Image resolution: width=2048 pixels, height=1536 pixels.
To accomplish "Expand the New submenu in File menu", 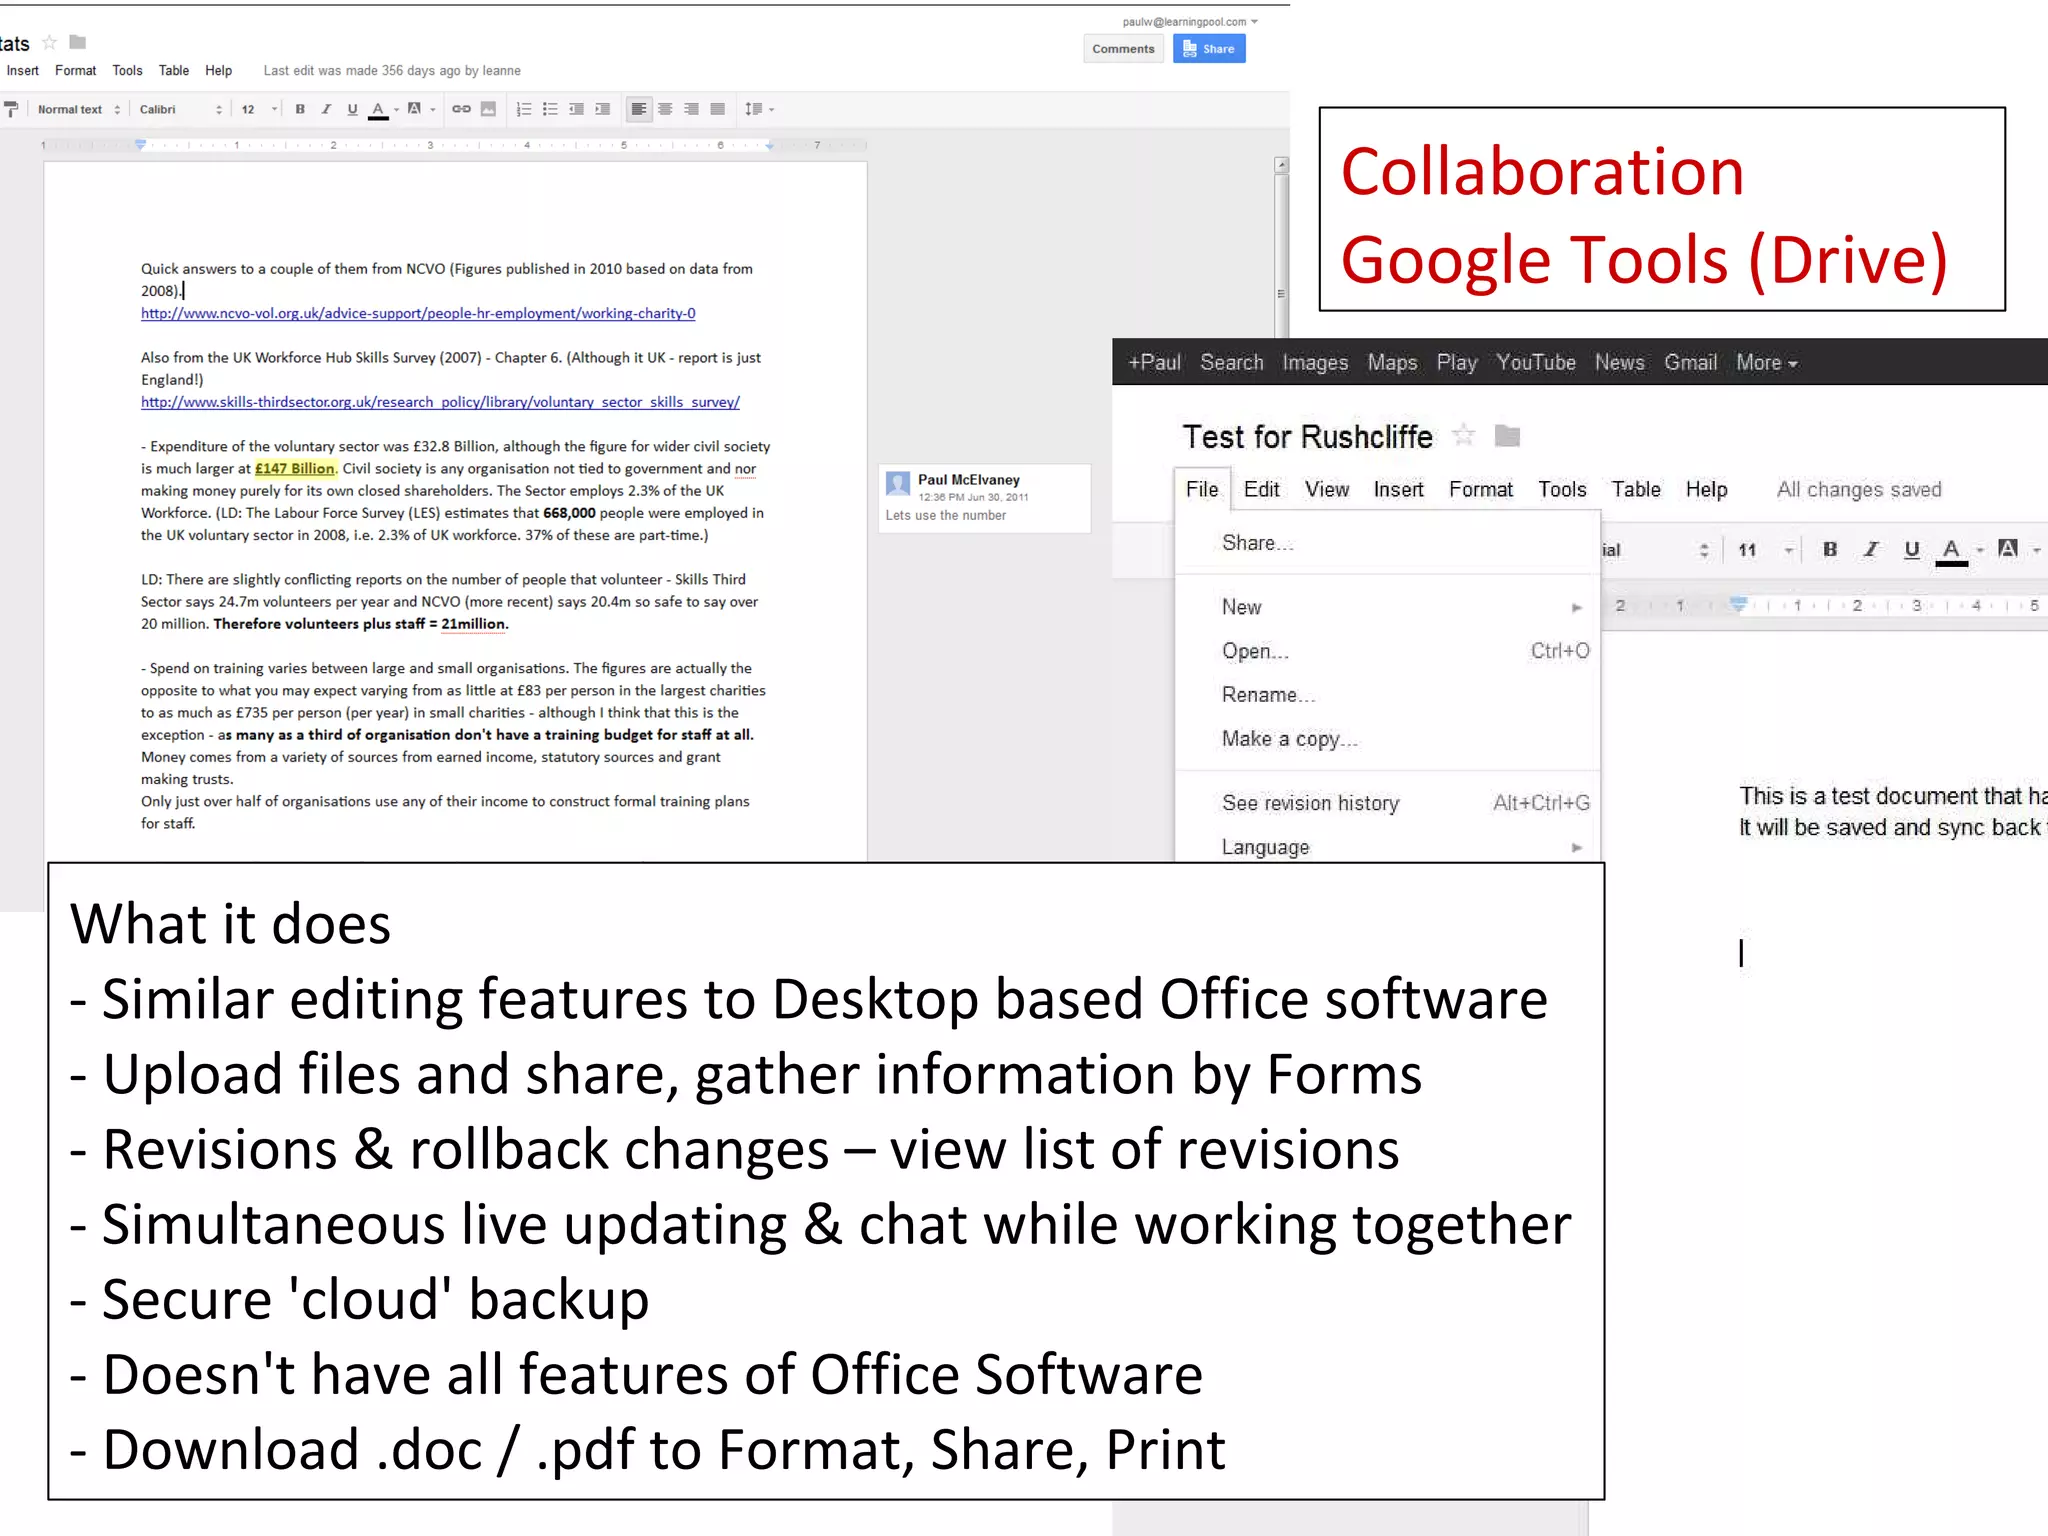I will 1389,607.
